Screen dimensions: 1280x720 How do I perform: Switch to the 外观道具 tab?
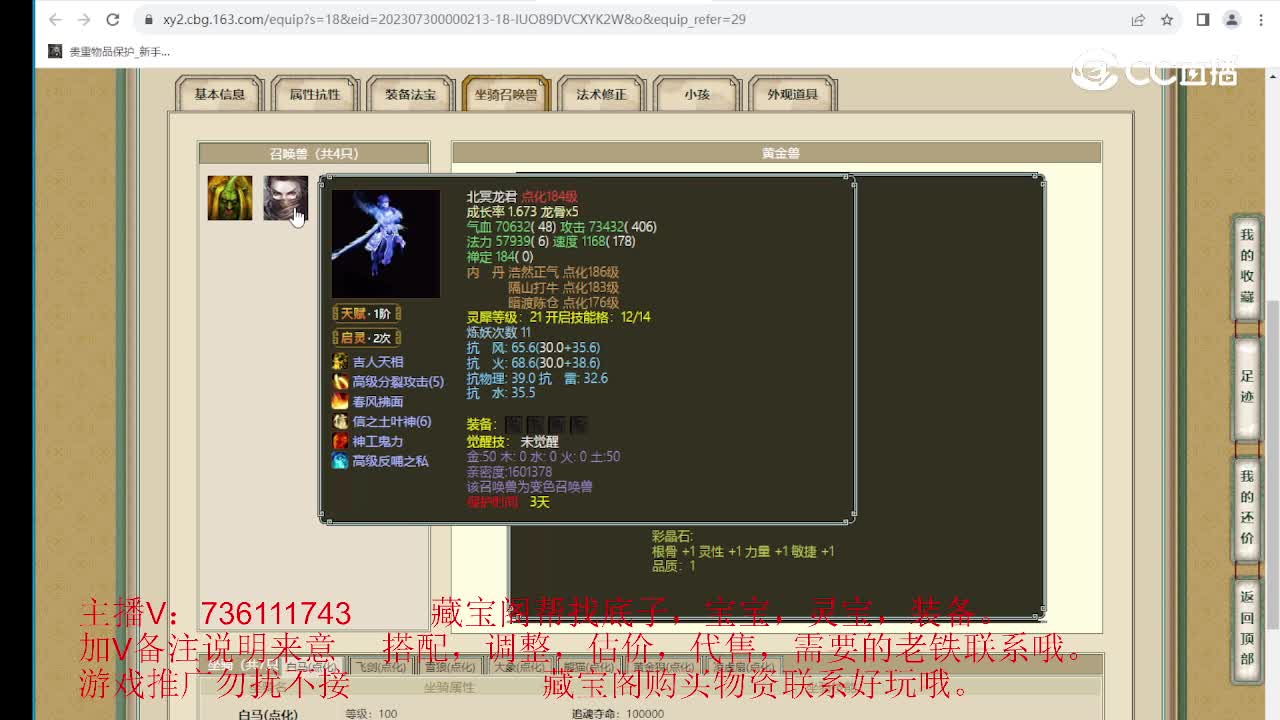pyautogui.click(x=792, y=94)
